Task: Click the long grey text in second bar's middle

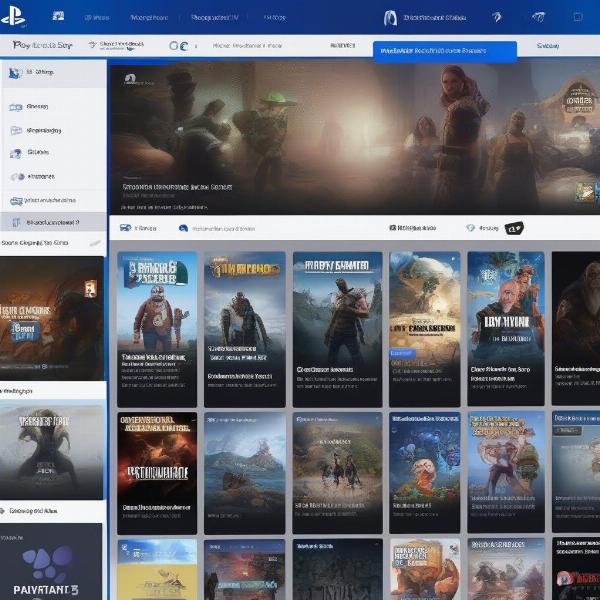Action: pyautogui.click(x=247, y=46)
